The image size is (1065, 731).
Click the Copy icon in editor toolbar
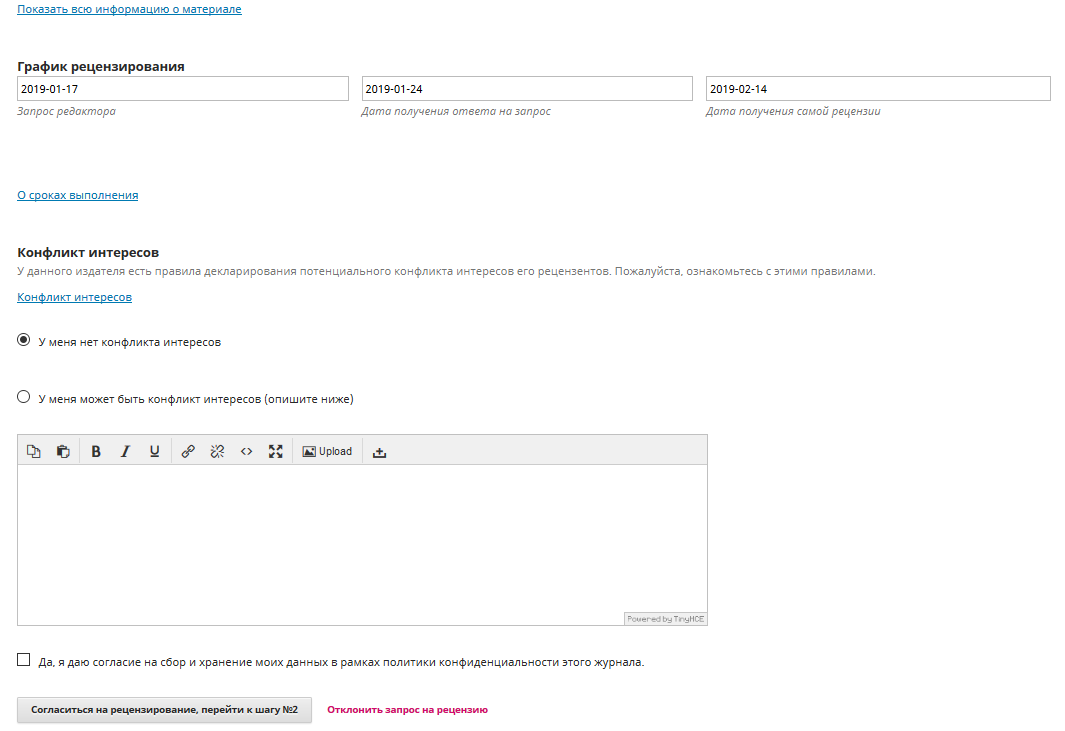coord(33,451)
